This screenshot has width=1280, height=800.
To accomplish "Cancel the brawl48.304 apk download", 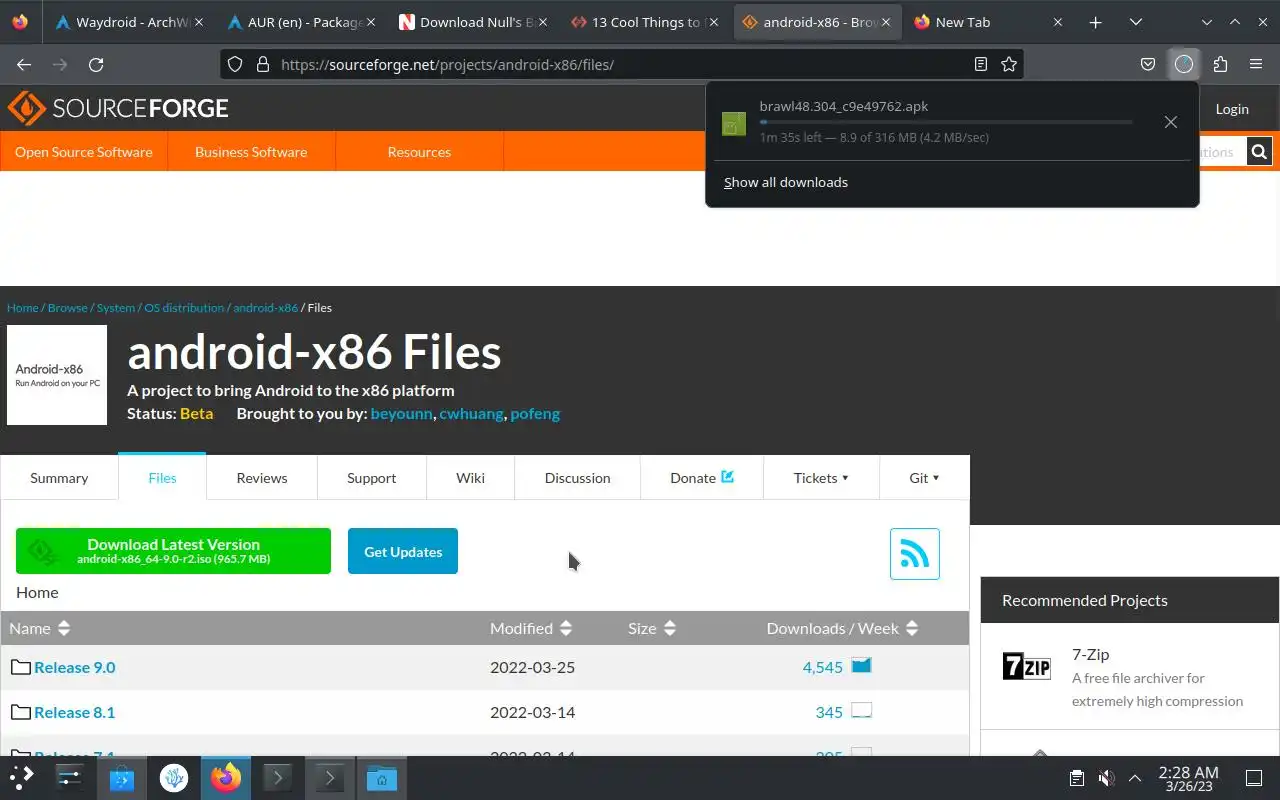I will tap(1170, 122).
